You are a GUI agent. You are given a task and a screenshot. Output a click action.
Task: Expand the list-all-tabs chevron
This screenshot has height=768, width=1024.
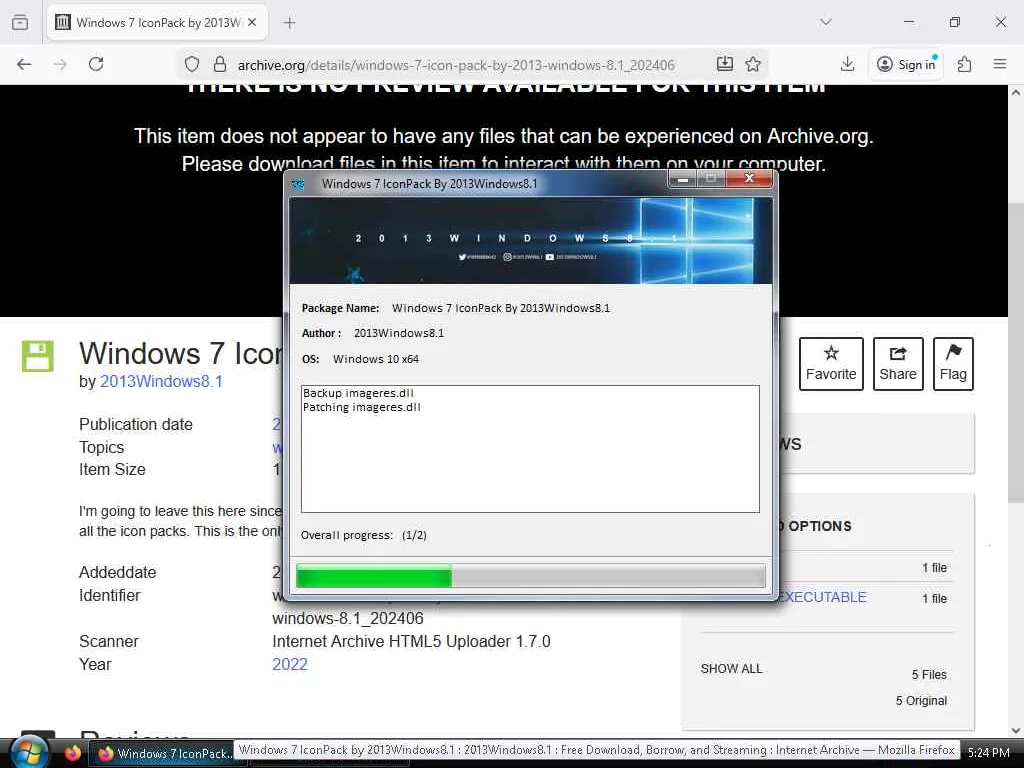825,22
